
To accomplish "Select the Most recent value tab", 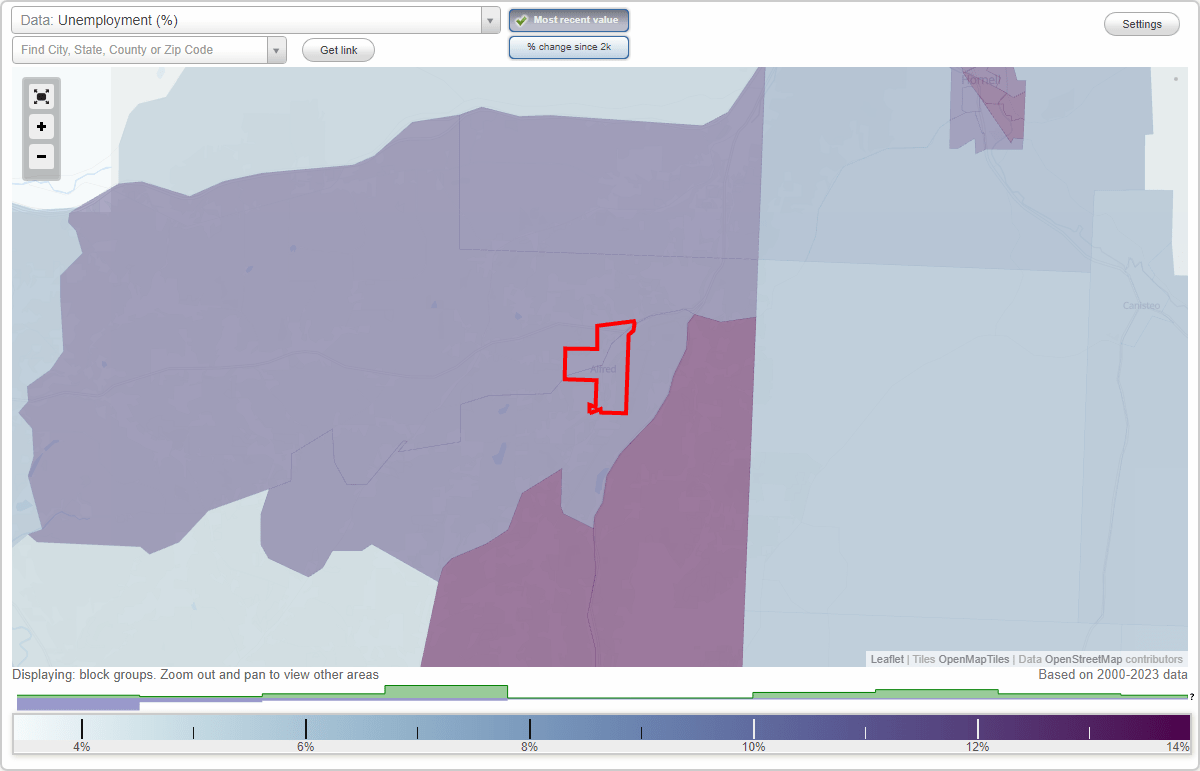I will point(569,19).
